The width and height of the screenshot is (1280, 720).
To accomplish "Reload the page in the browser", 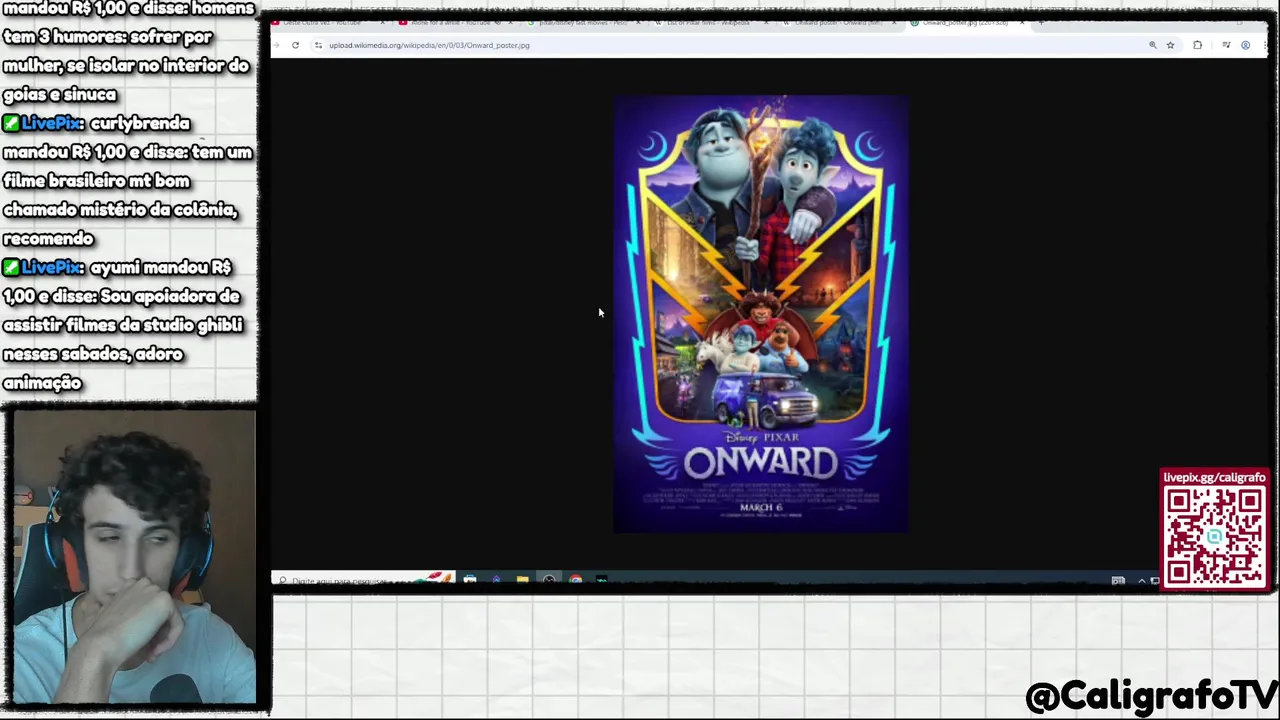I will point(295,45).
